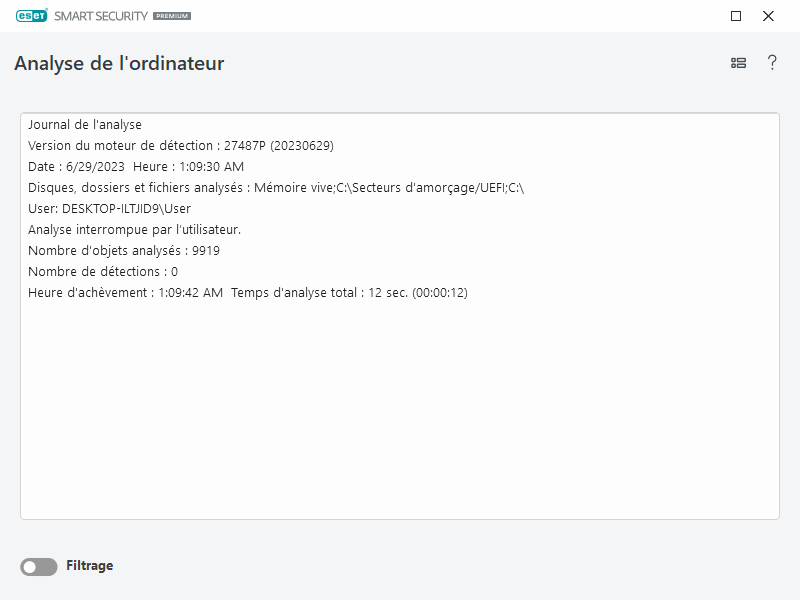800x600 pixels.
Task: Enable the Filtrage toggle switch
Action: [39, 566]
